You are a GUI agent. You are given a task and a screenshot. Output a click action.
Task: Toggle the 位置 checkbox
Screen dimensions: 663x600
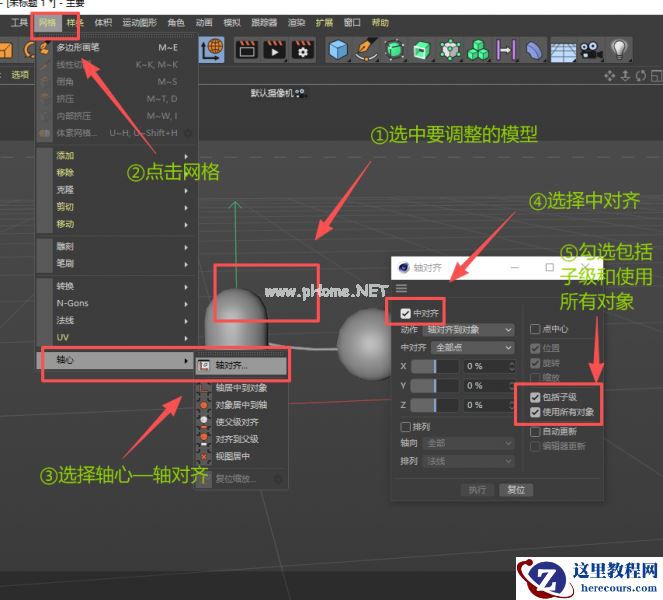535,348
